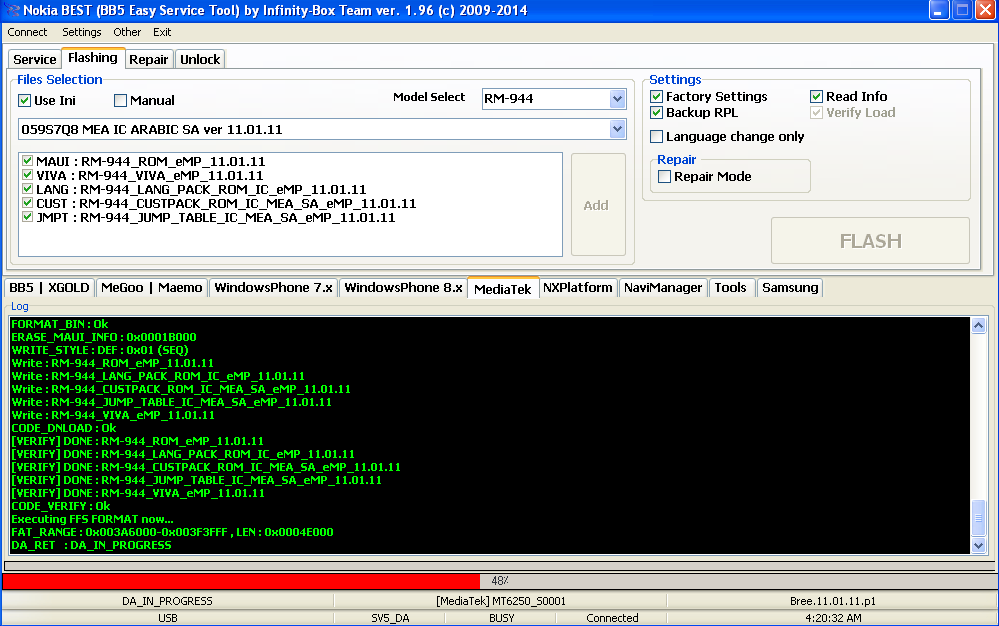Toggle the Read Info checkbox
This screenshot has height=626, width=999.
pos(817,97)
